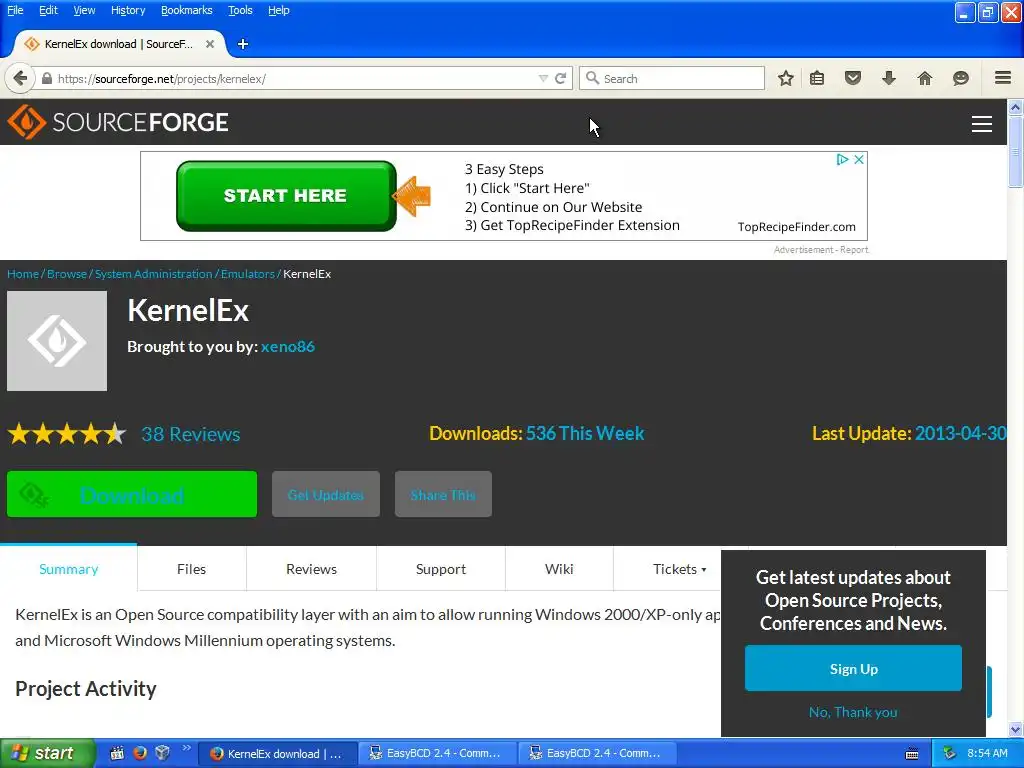Open the SourceForge site hamburger menu
This screenshot has height=768, width=1024.
tap(982, 123)
